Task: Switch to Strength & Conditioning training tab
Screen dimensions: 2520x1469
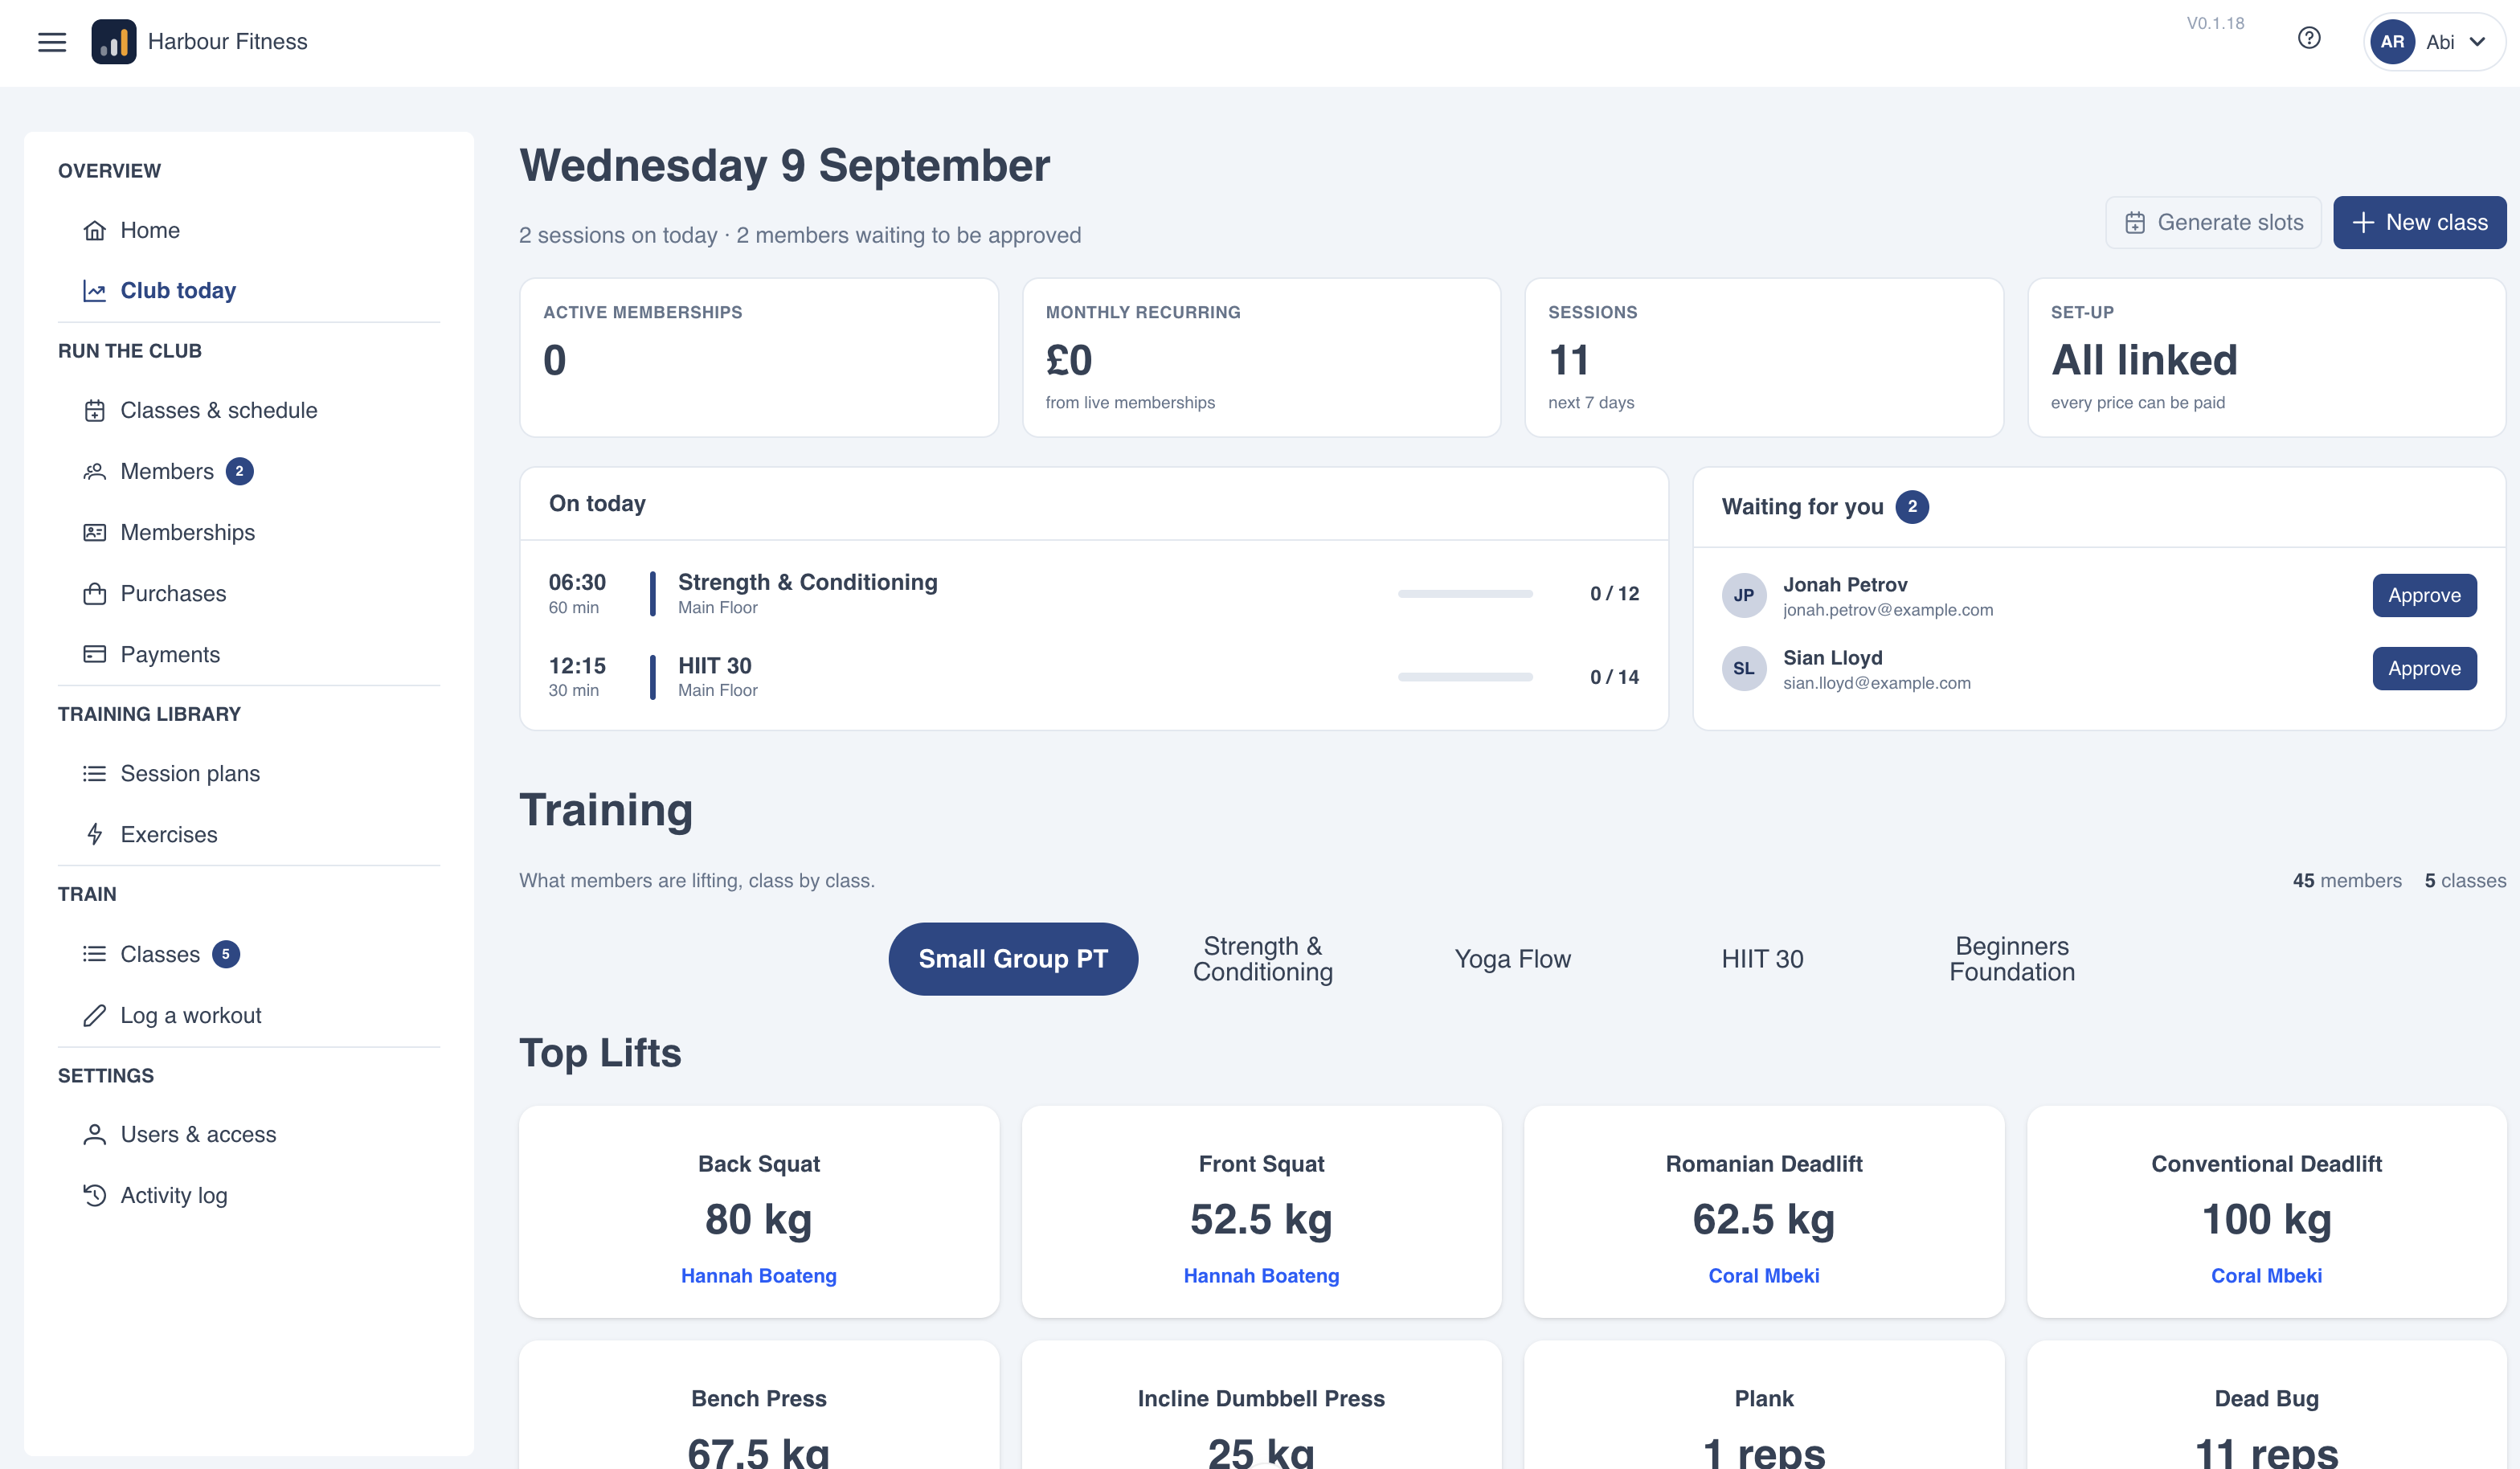Action: coord(1263,959)
